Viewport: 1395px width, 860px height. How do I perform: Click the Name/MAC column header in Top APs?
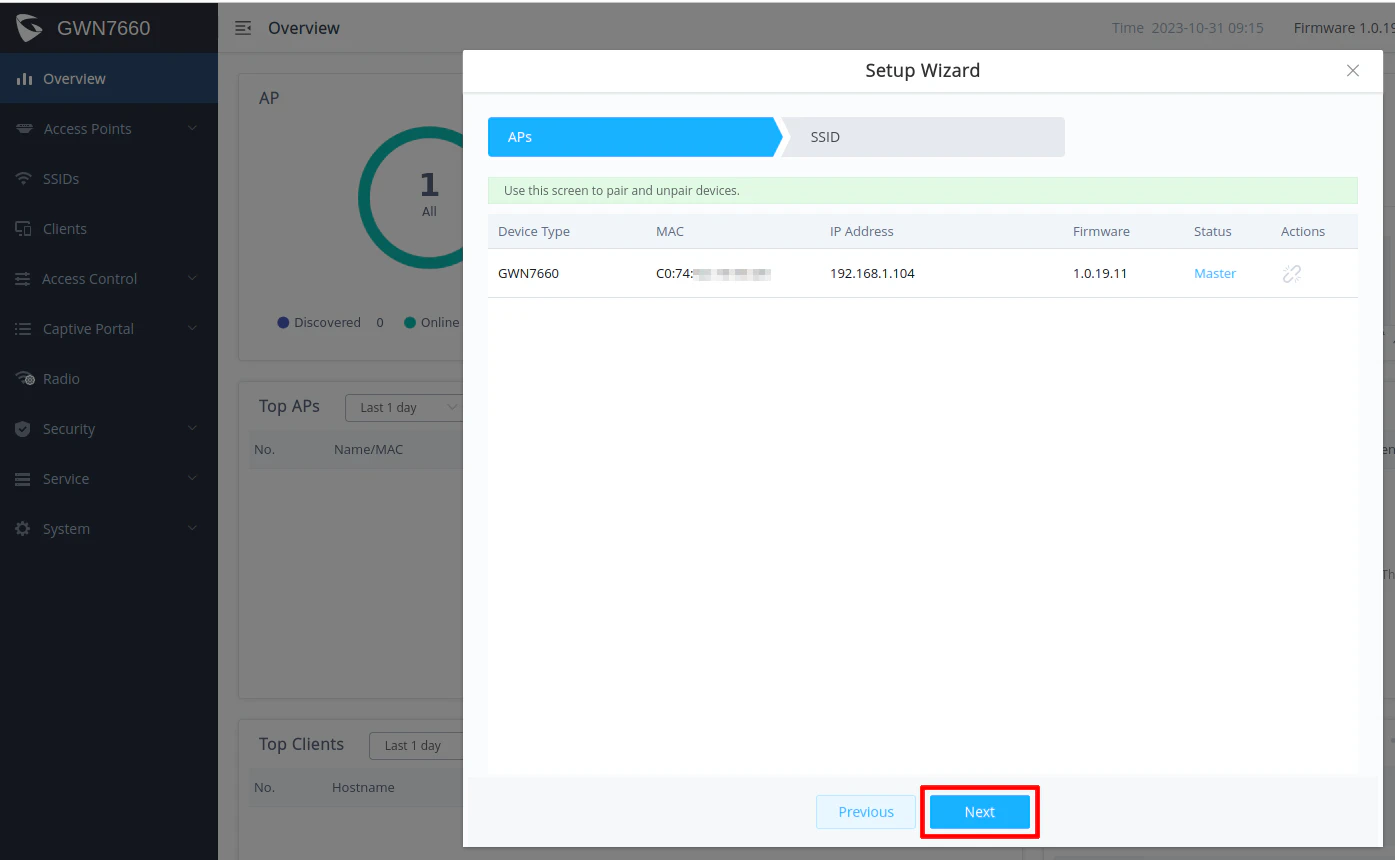[x=368, y=449]
